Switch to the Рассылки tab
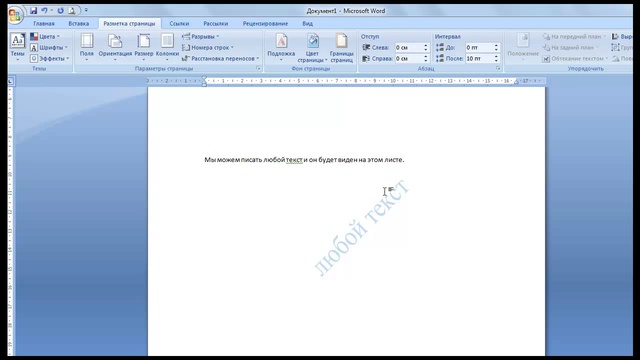This screenshot has width=640, height=360. click(x=216, y=24)
